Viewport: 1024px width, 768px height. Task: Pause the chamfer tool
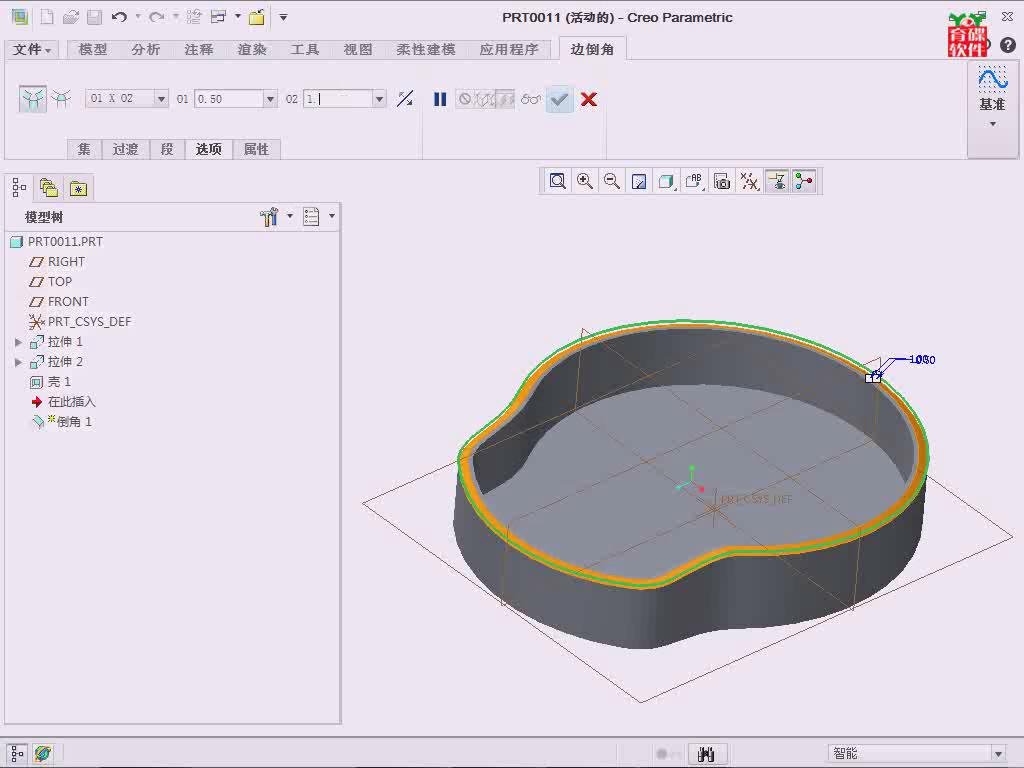pyautogui.click(x=440, y=99)
